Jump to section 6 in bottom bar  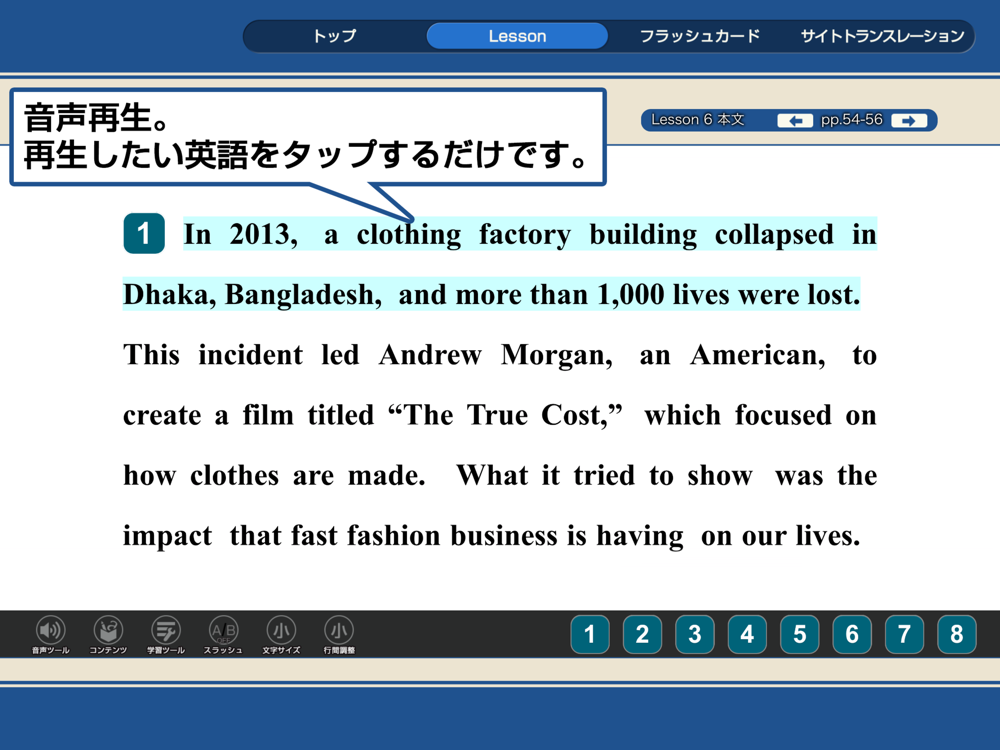pyautogui.click(x=852, y=635)
